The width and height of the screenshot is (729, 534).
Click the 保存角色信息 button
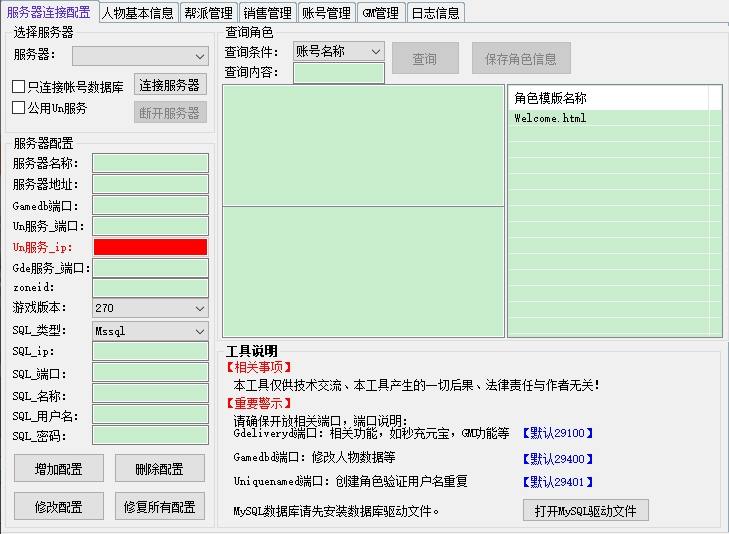(x=521, y=58)
